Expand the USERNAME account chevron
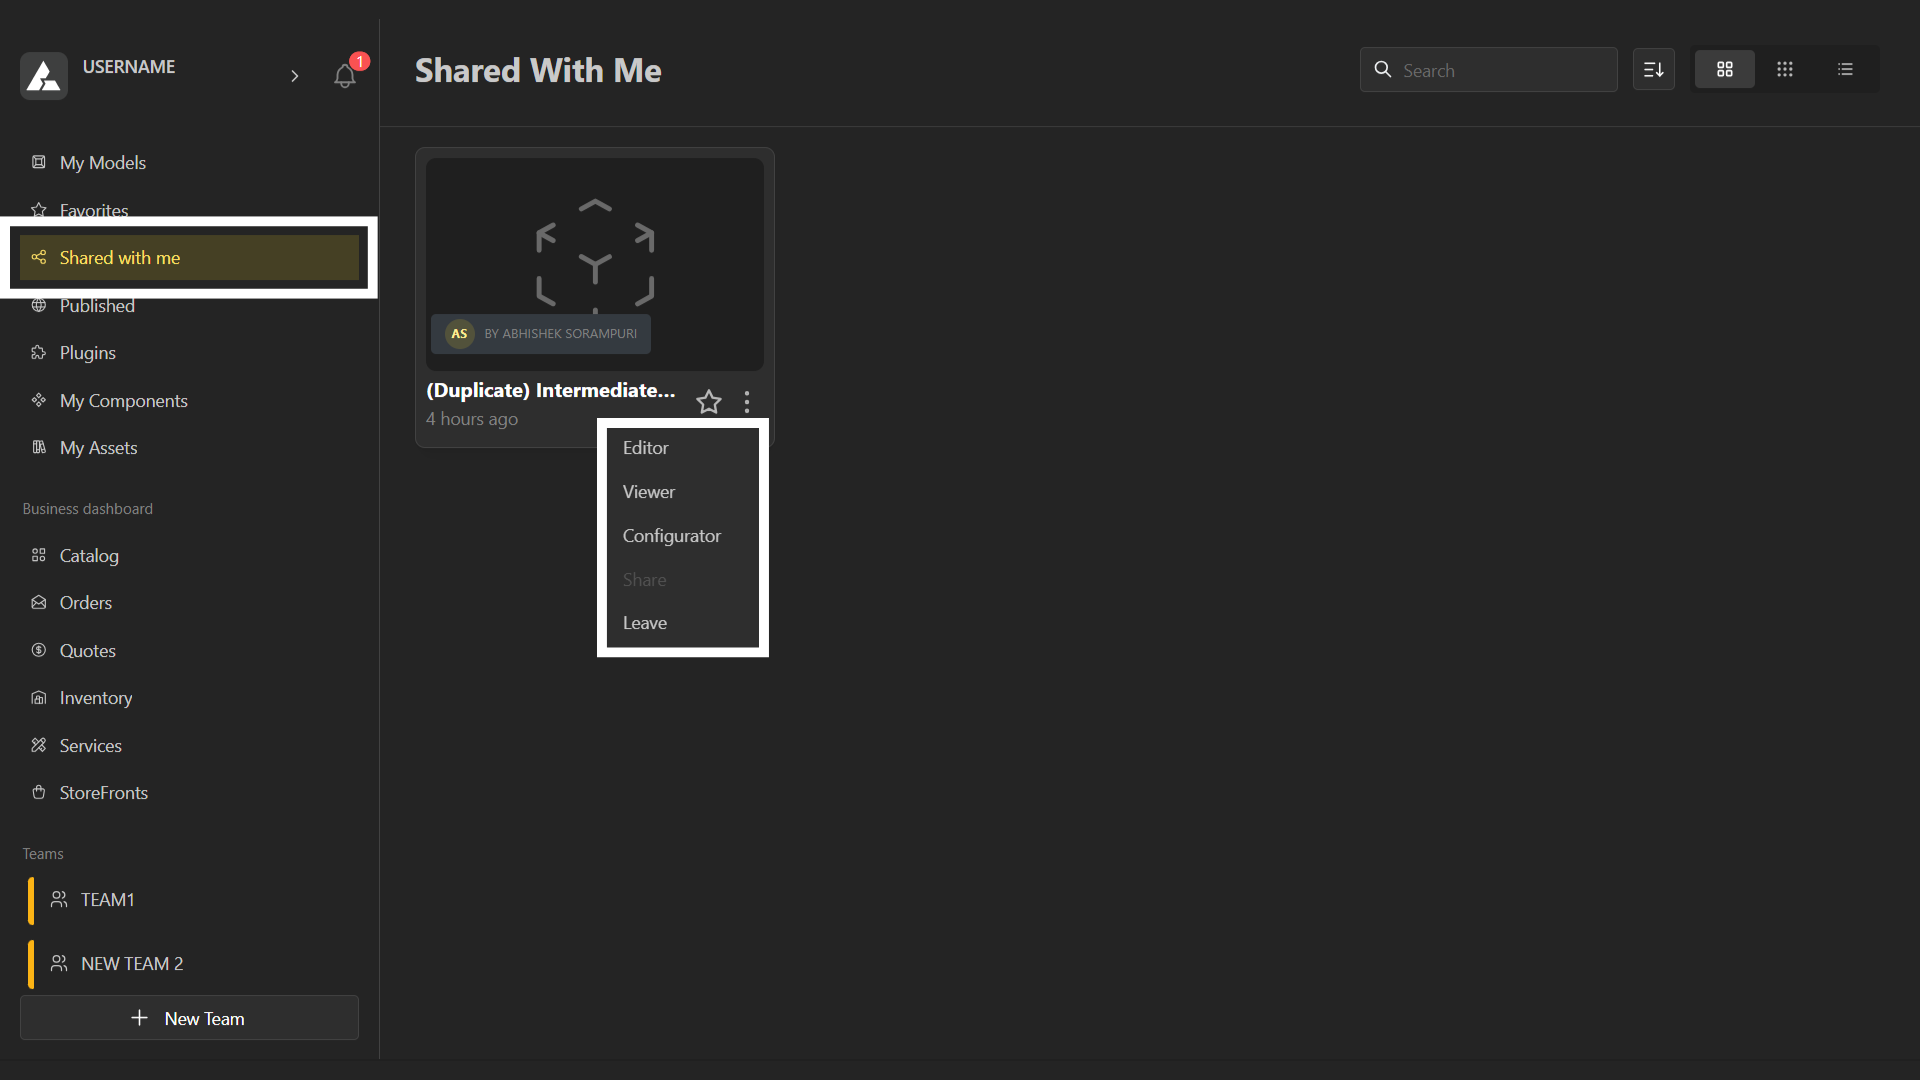Viewport: 1920px width, 1080px height. [294, 76]
